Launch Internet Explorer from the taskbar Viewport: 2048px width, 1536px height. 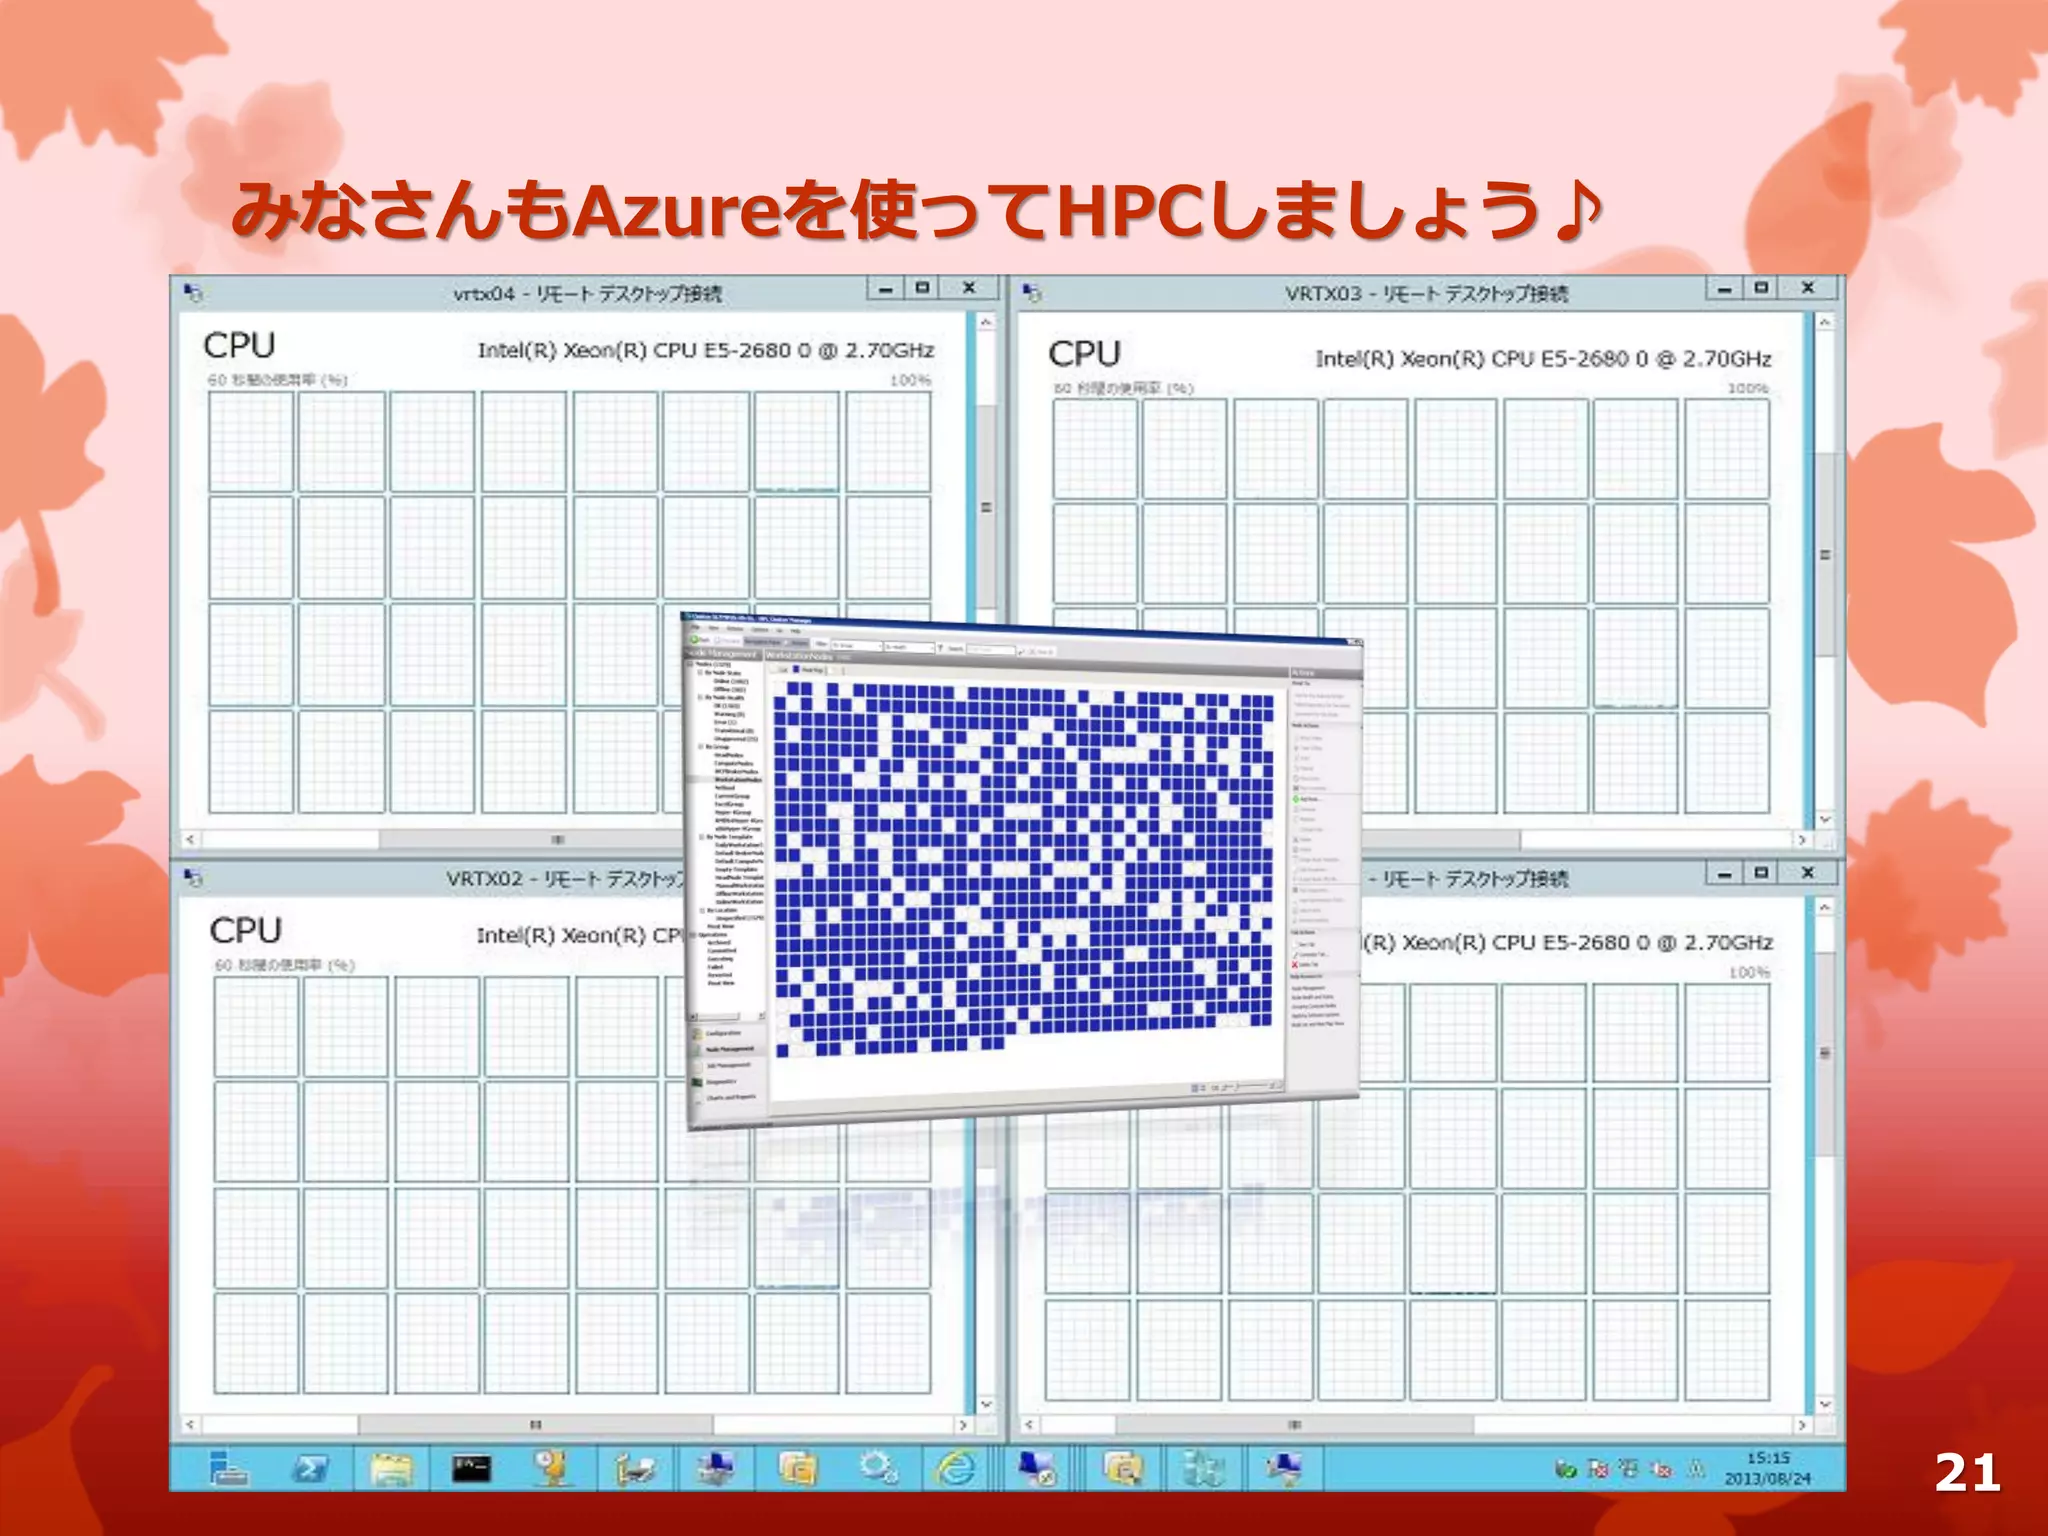pyautogui.click(x=957, y=1468)
